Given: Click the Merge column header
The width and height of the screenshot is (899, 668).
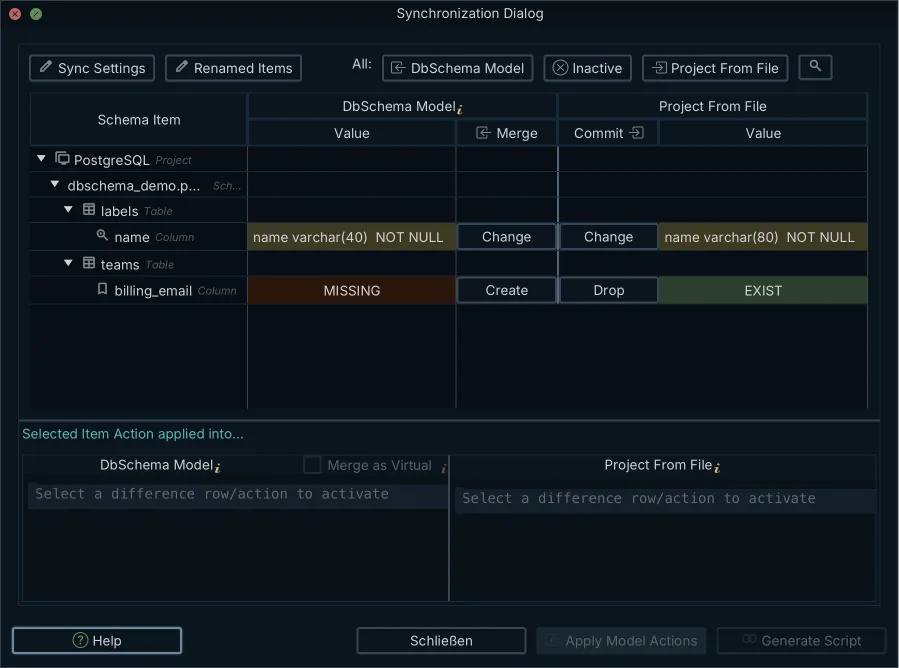Looking at the screenshot, I should point(507,133).
